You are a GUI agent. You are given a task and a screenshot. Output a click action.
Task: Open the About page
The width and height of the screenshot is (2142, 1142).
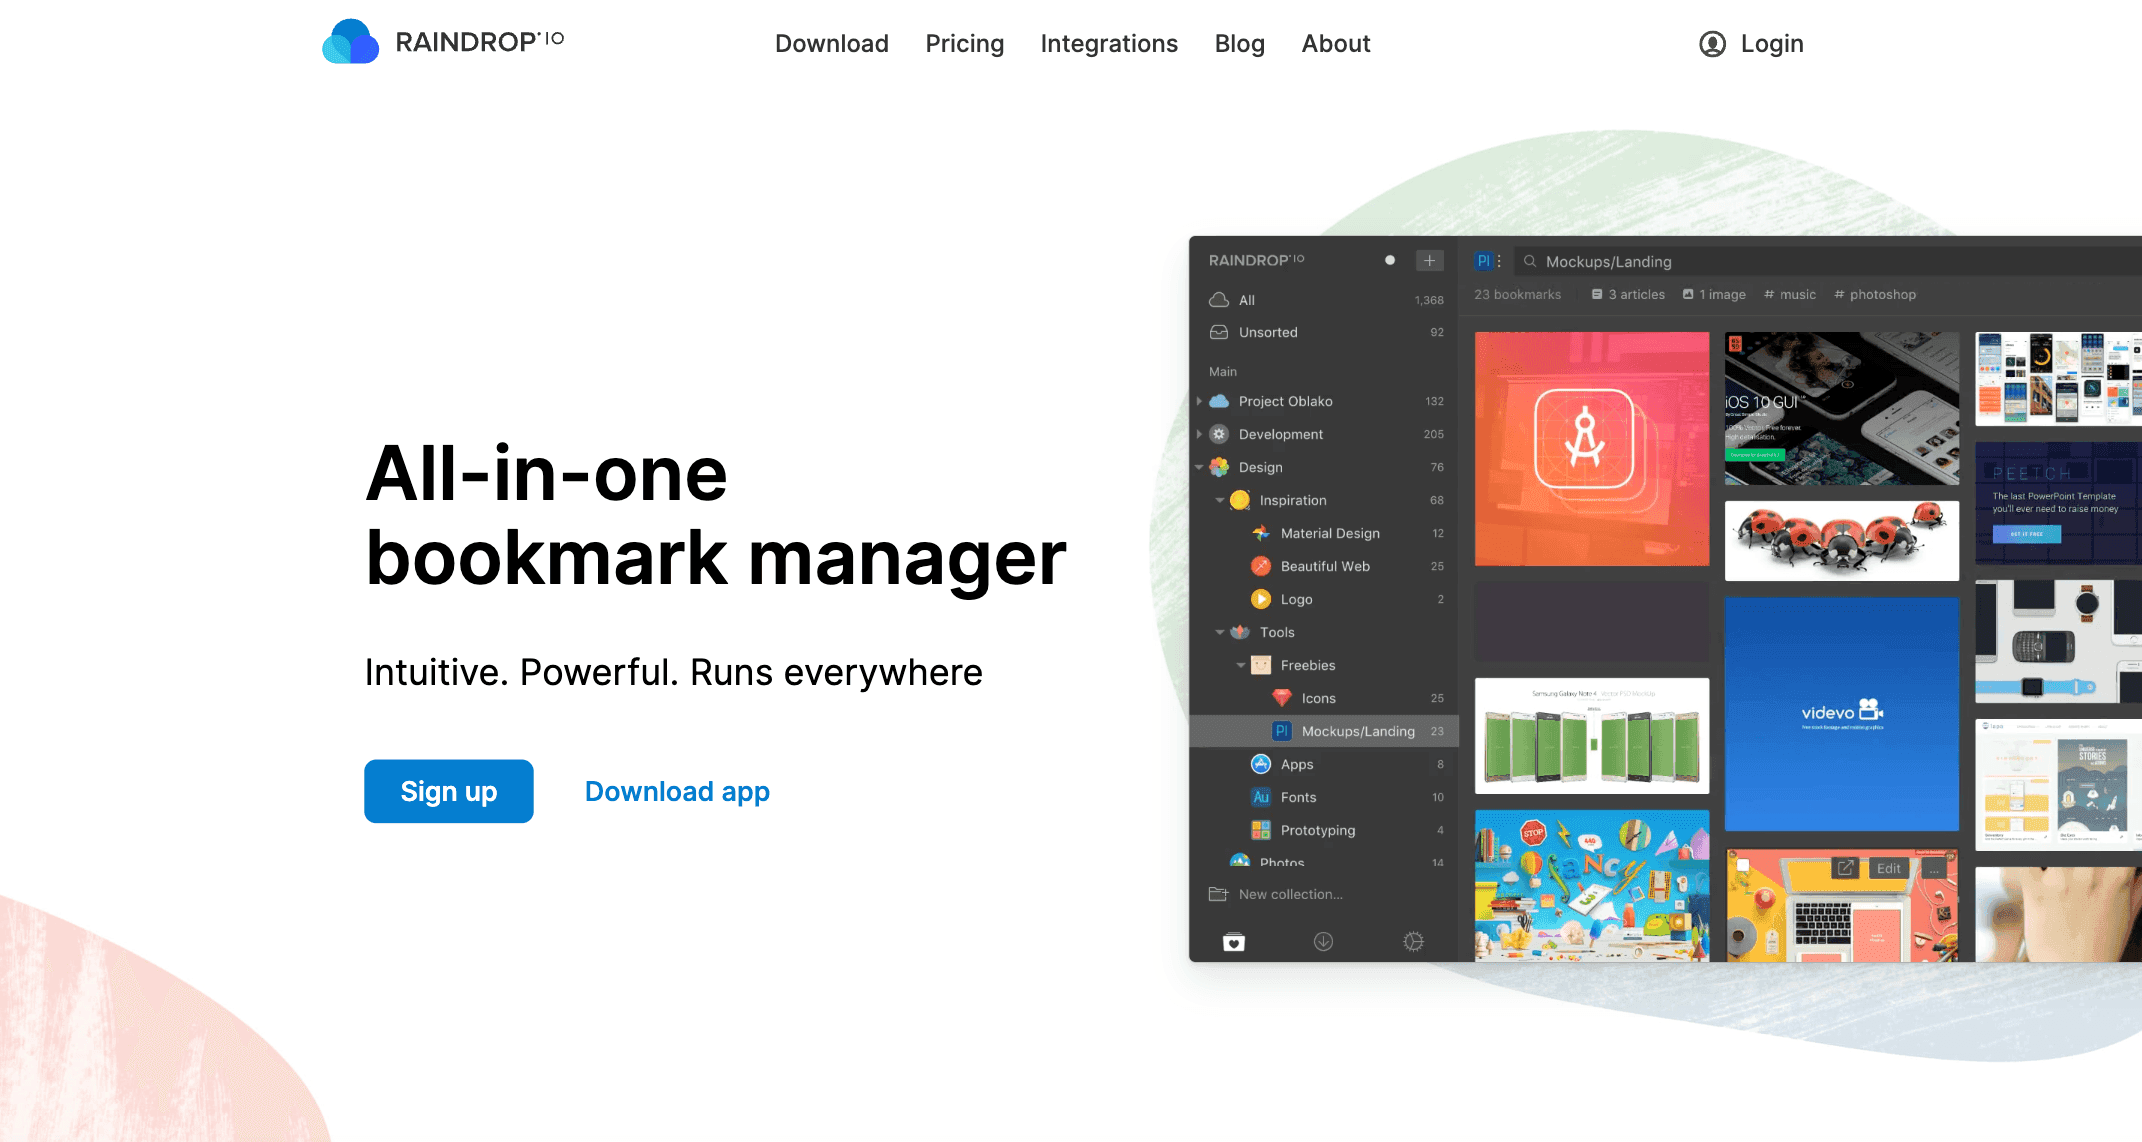(1335, 44)
